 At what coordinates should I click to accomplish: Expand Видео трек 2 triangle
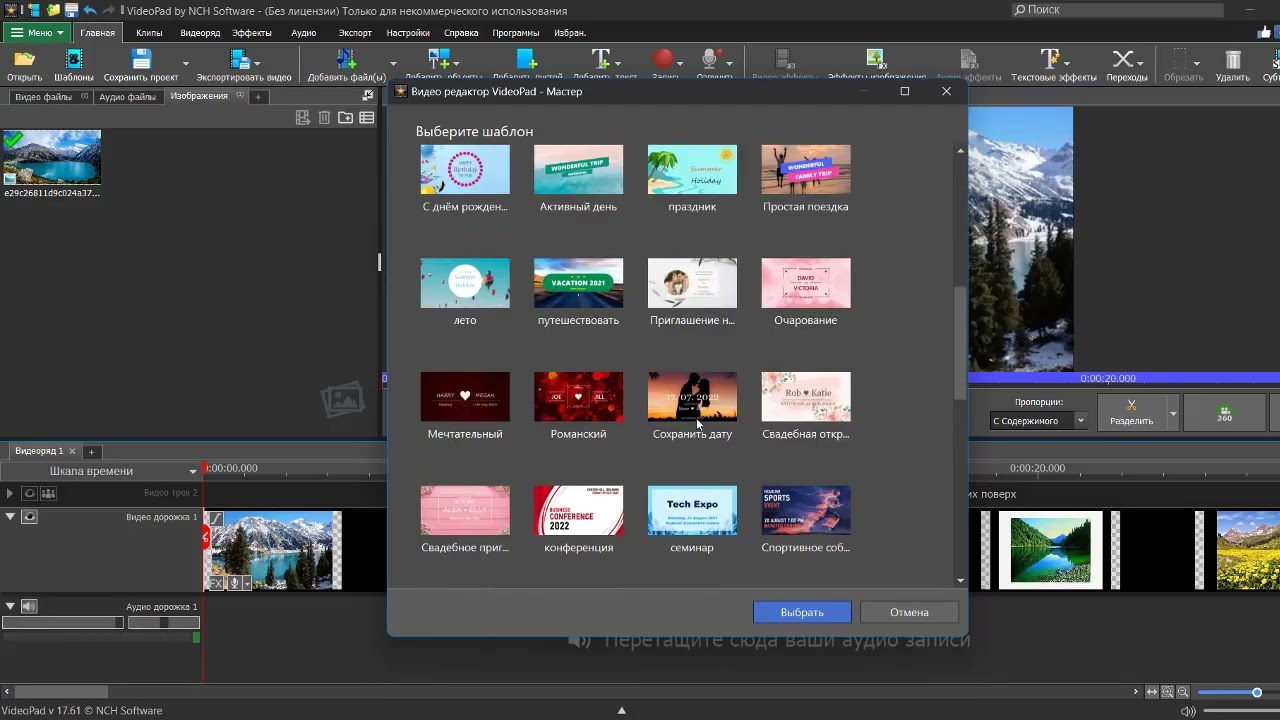coord(10,493)
